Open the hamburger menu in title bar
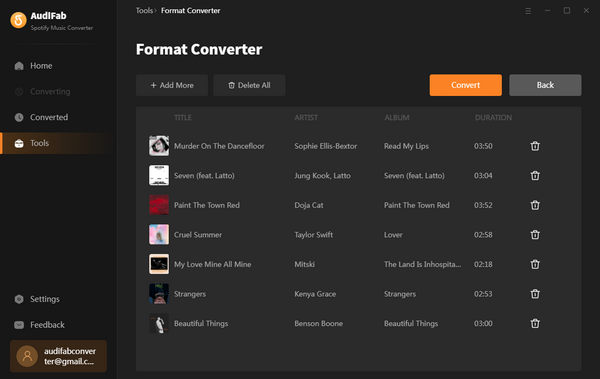 pos(528,11)
